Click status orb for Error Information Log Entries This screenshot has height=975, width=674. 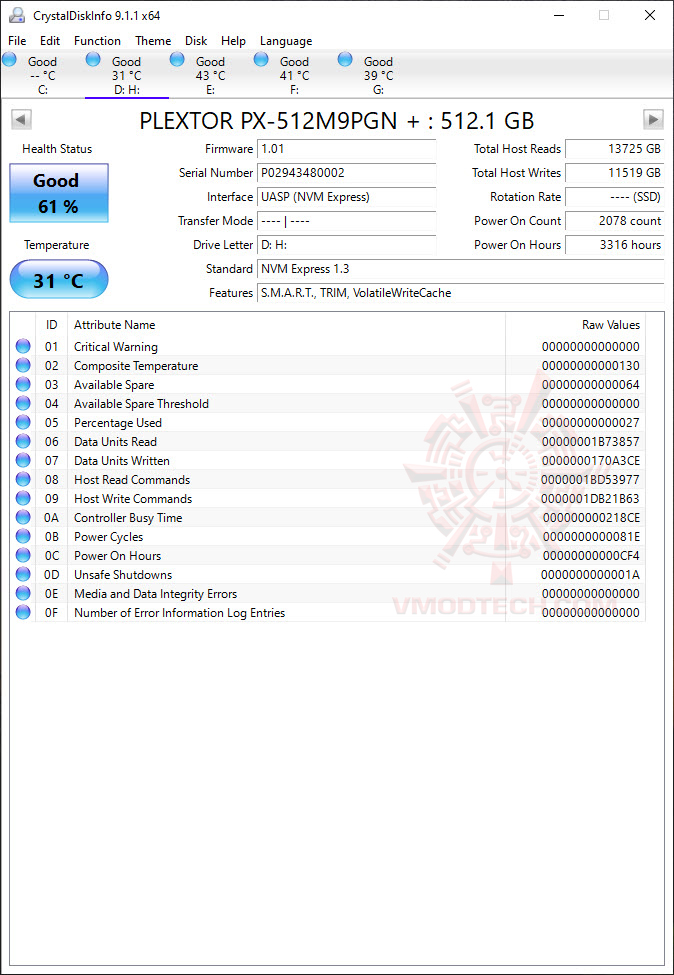click(x=23, y=612)
